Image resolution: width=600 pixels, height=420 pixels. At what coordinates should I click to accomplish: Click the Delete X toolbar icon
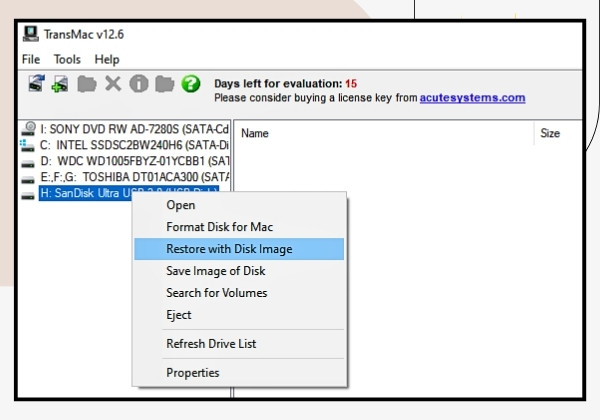click(x=113, y=83)
